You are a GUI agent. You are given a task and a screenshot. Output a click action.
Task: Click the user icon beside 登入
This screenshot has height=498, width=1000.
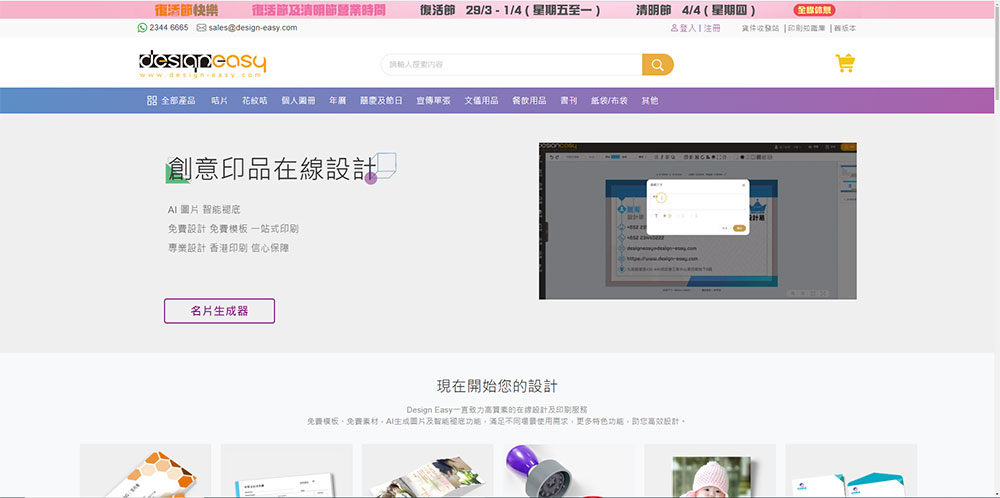[x=674, y=28]
